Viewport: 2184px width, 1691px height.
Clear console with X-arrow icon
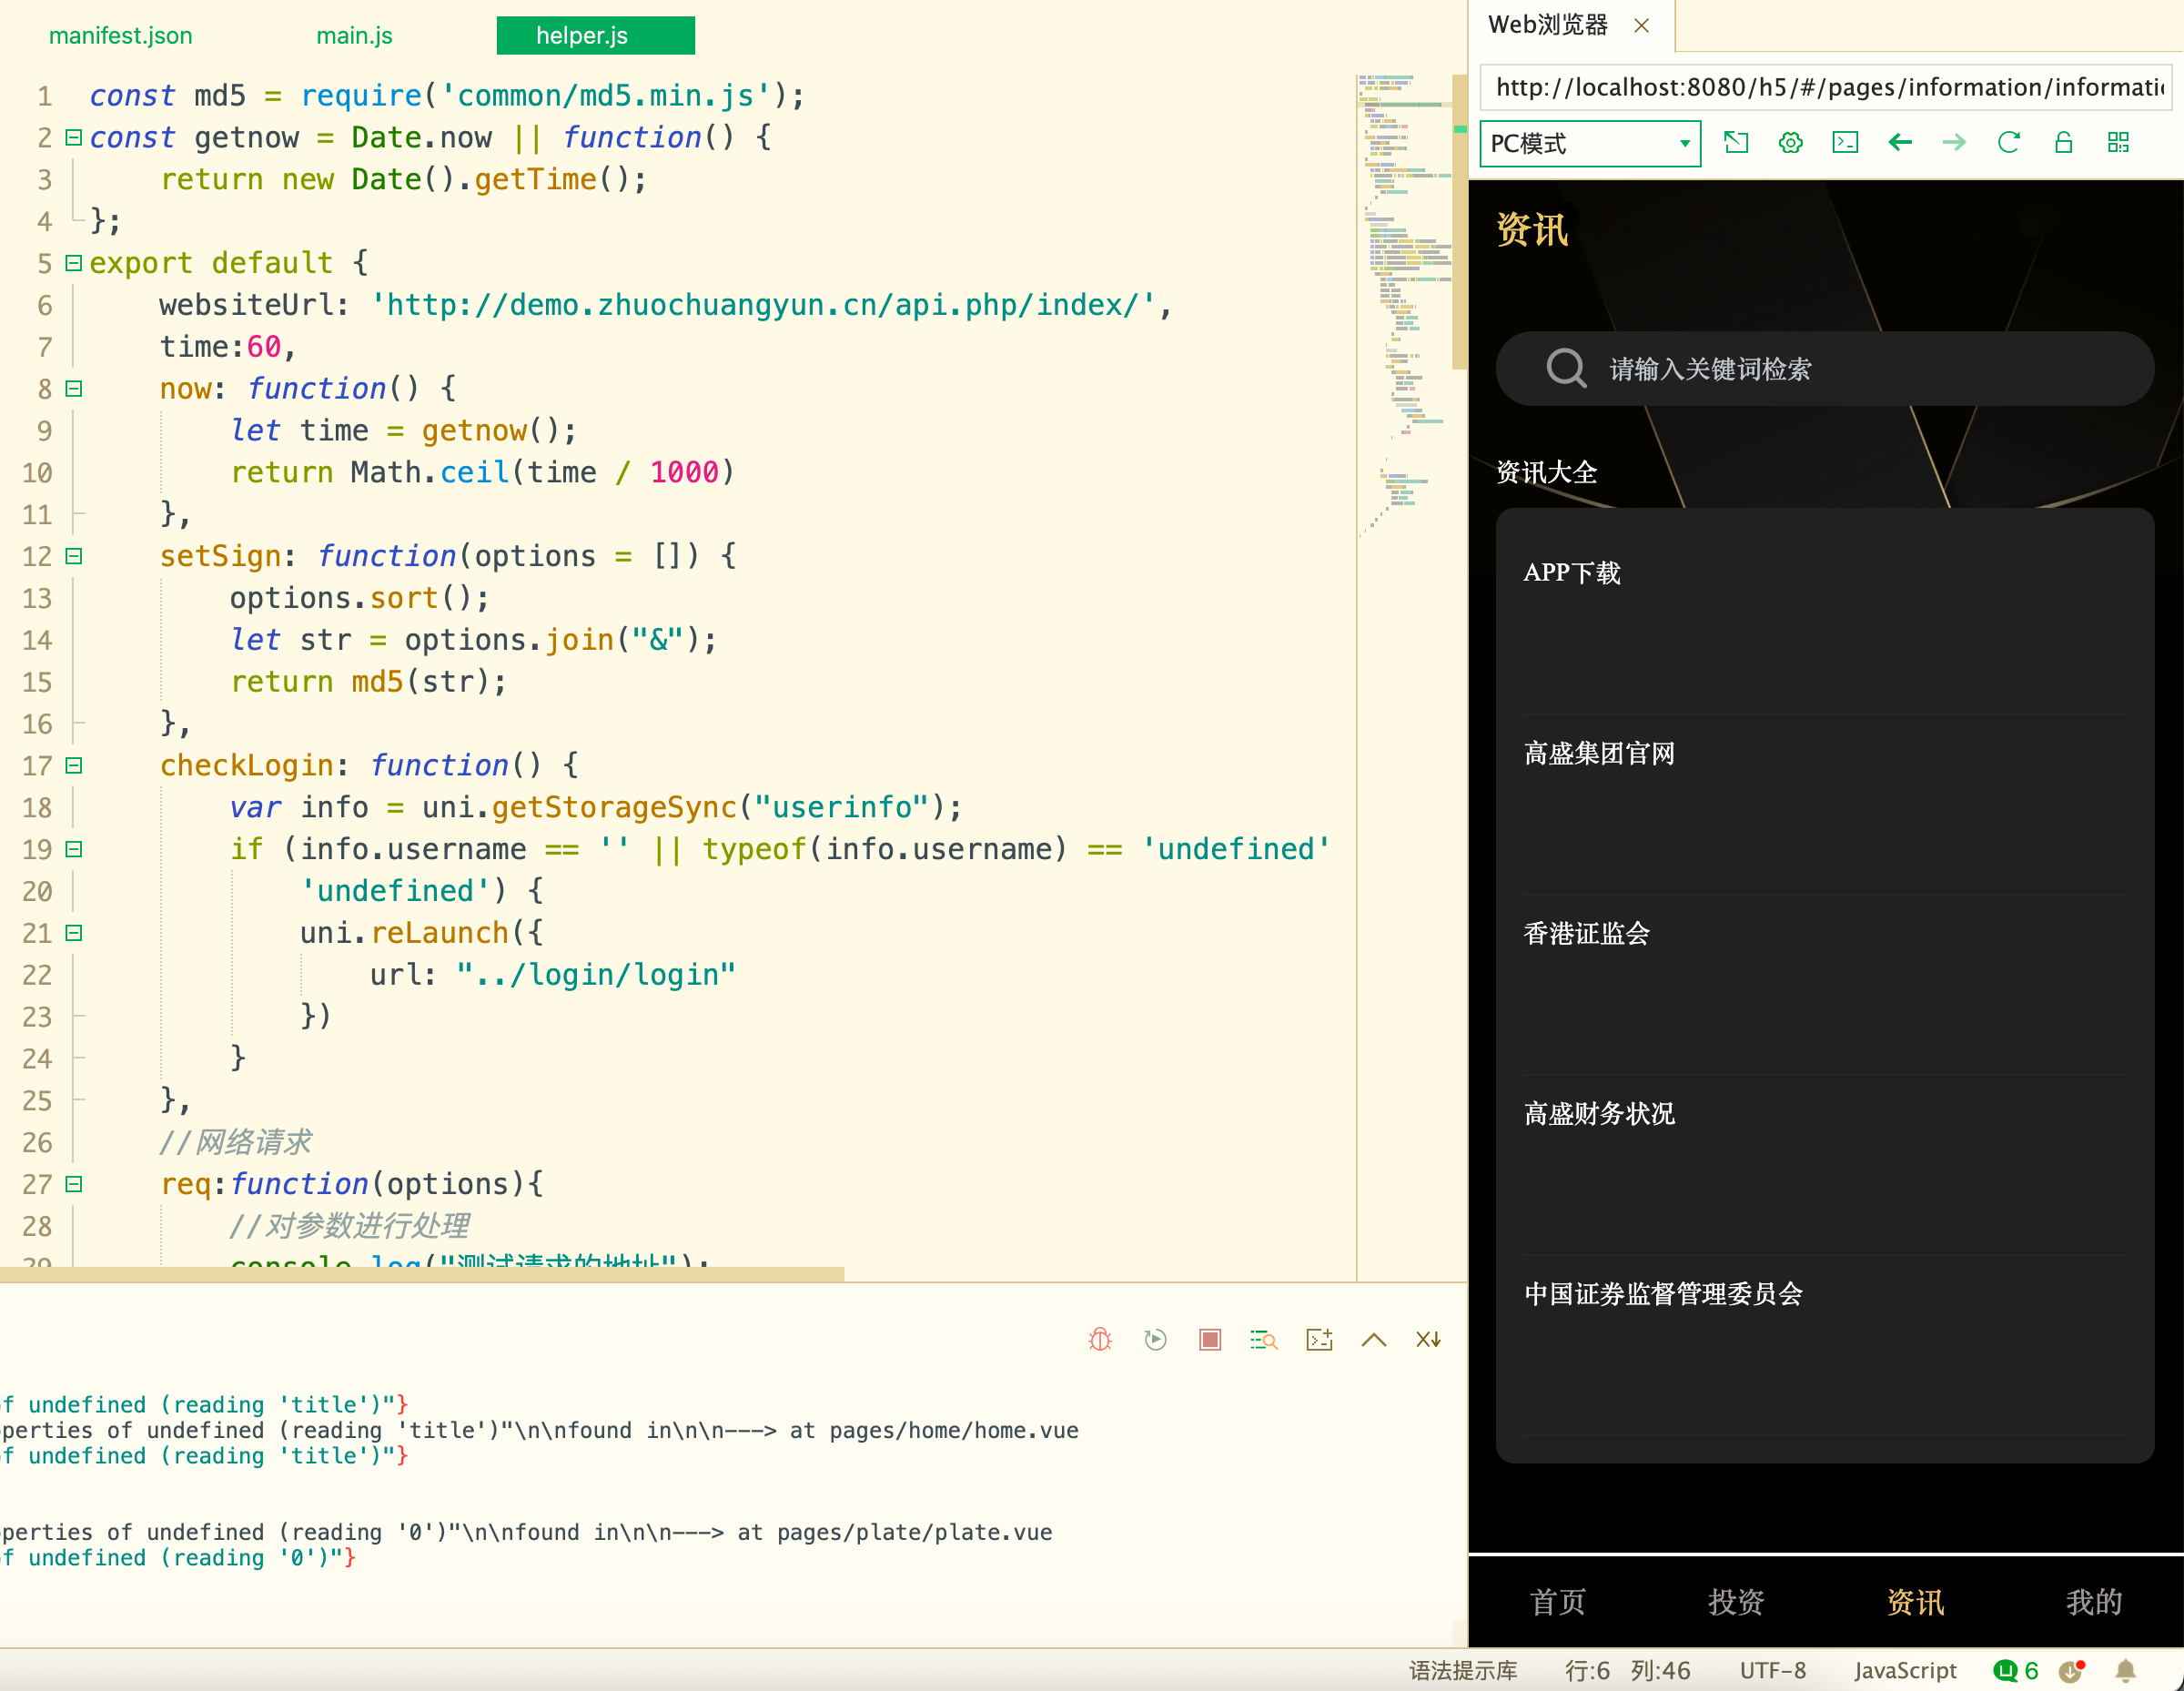pyautogui.click(x=1428, y=1339)
